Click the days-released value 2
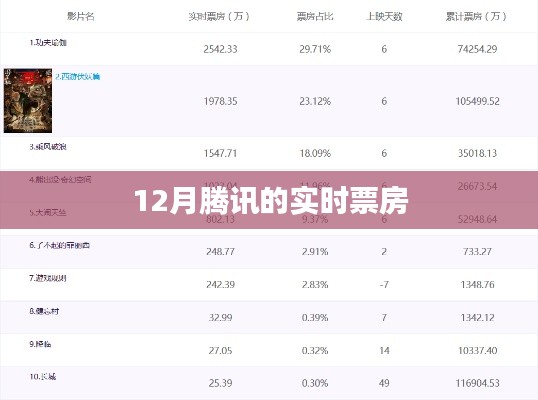Screen dimensions: 538x400 click(384, 251)
